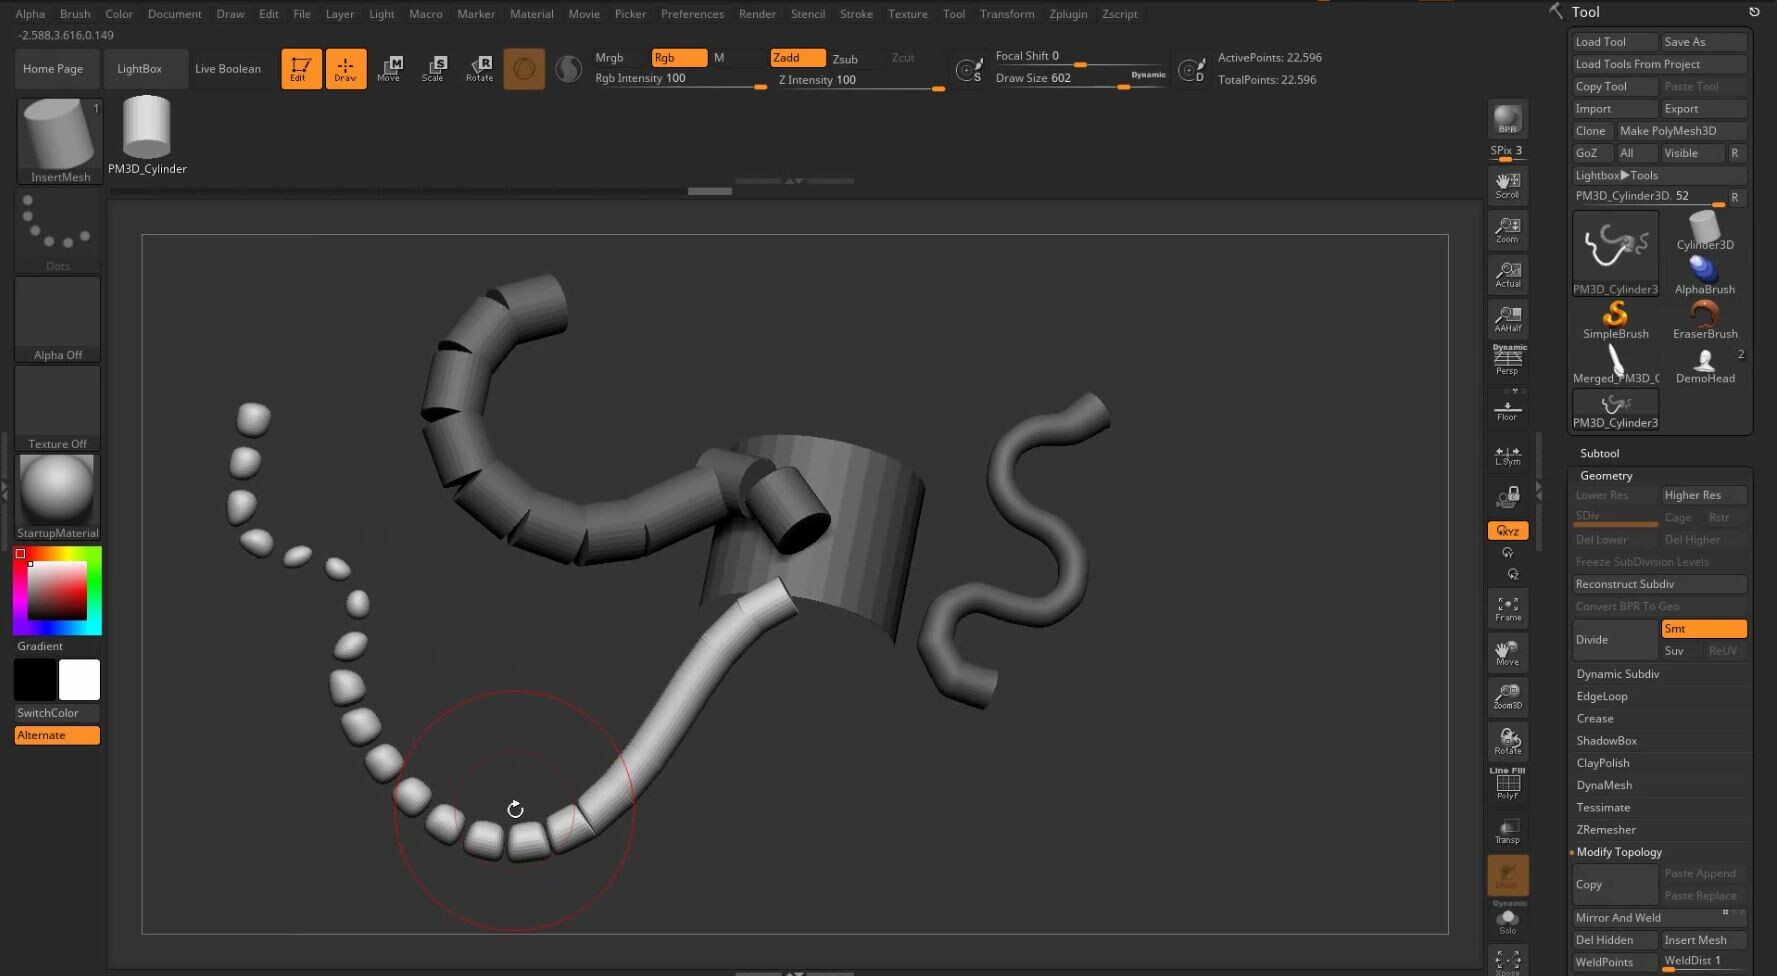
Task: Activate the Rotate mode icon
Action: pos(480,68)
